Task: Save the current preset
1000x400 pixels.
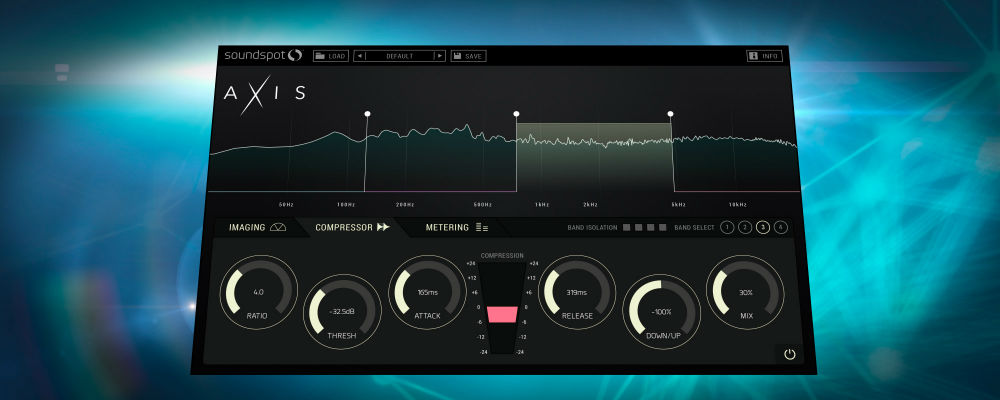Action: click(x=469, y=56)
